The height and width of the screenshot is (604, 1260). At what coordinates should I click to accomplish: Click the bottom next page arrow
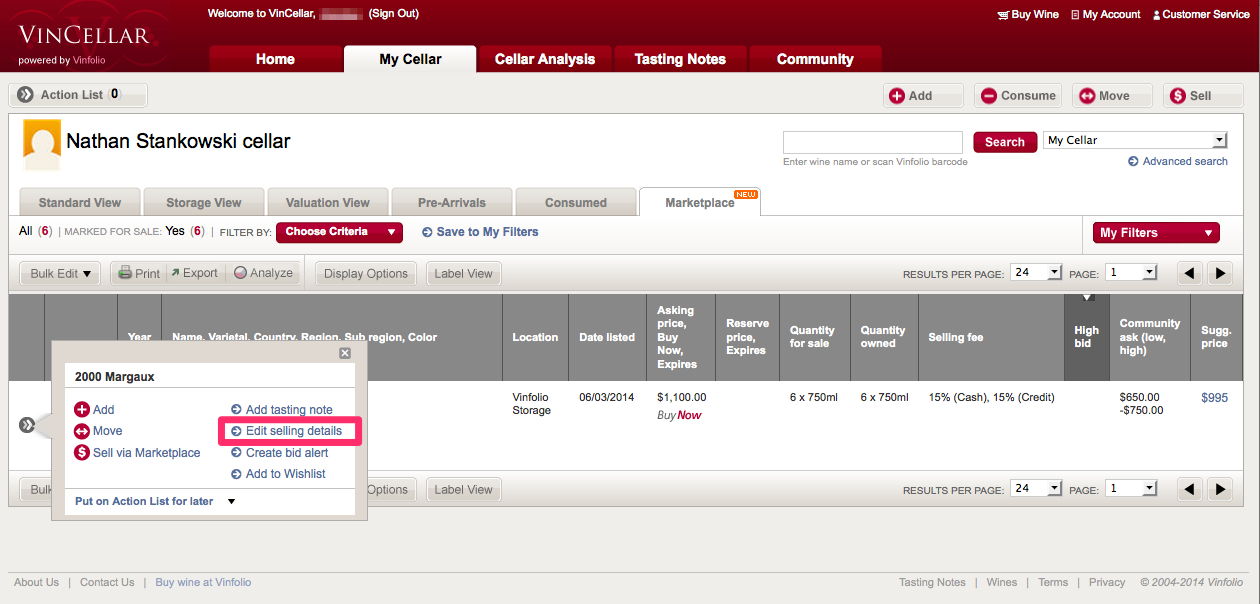[1219, 489]
